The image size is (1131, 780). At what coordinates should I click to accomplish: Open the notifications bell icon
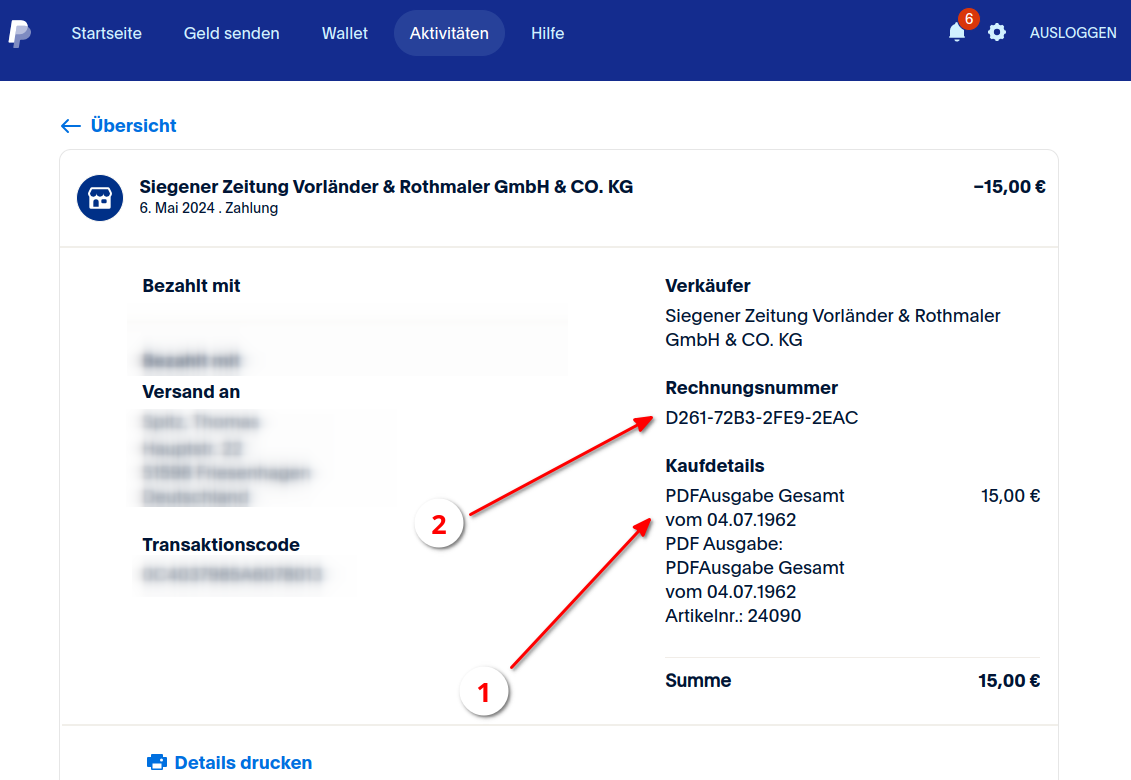[x=956, y=32]
